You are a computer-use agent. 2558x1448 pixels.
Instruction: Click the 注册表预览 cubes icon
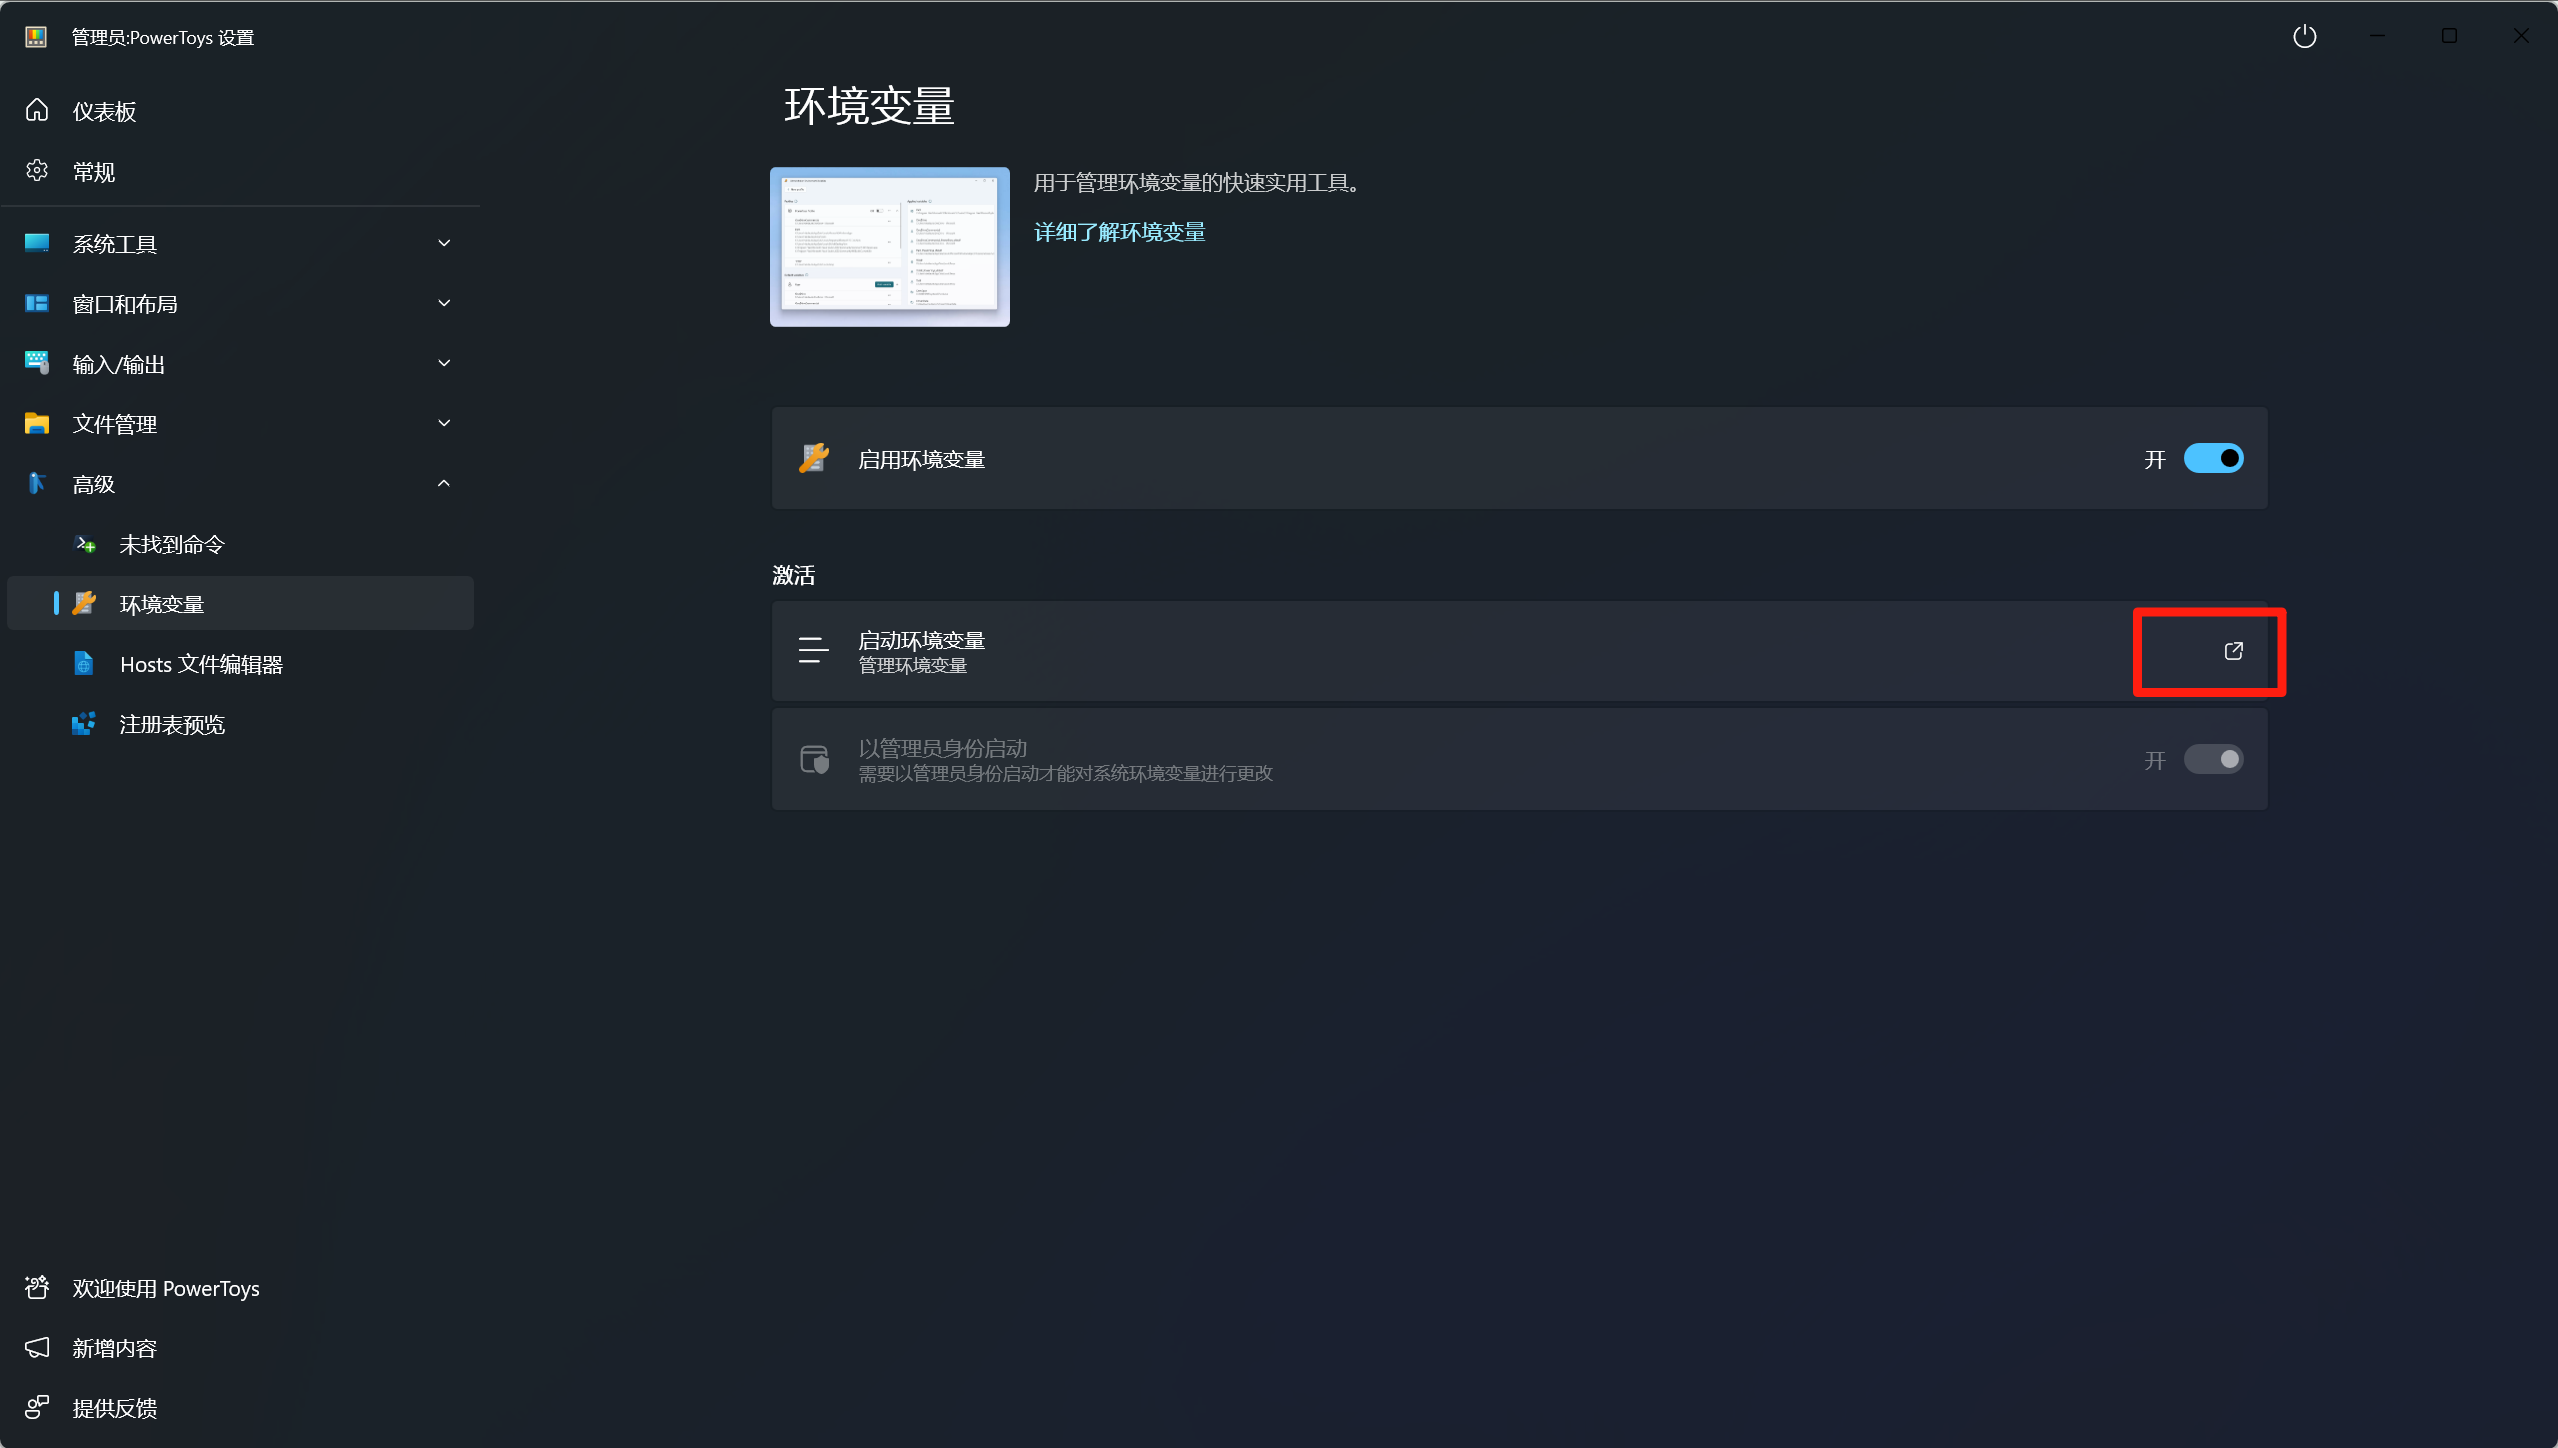coord(84,723)
